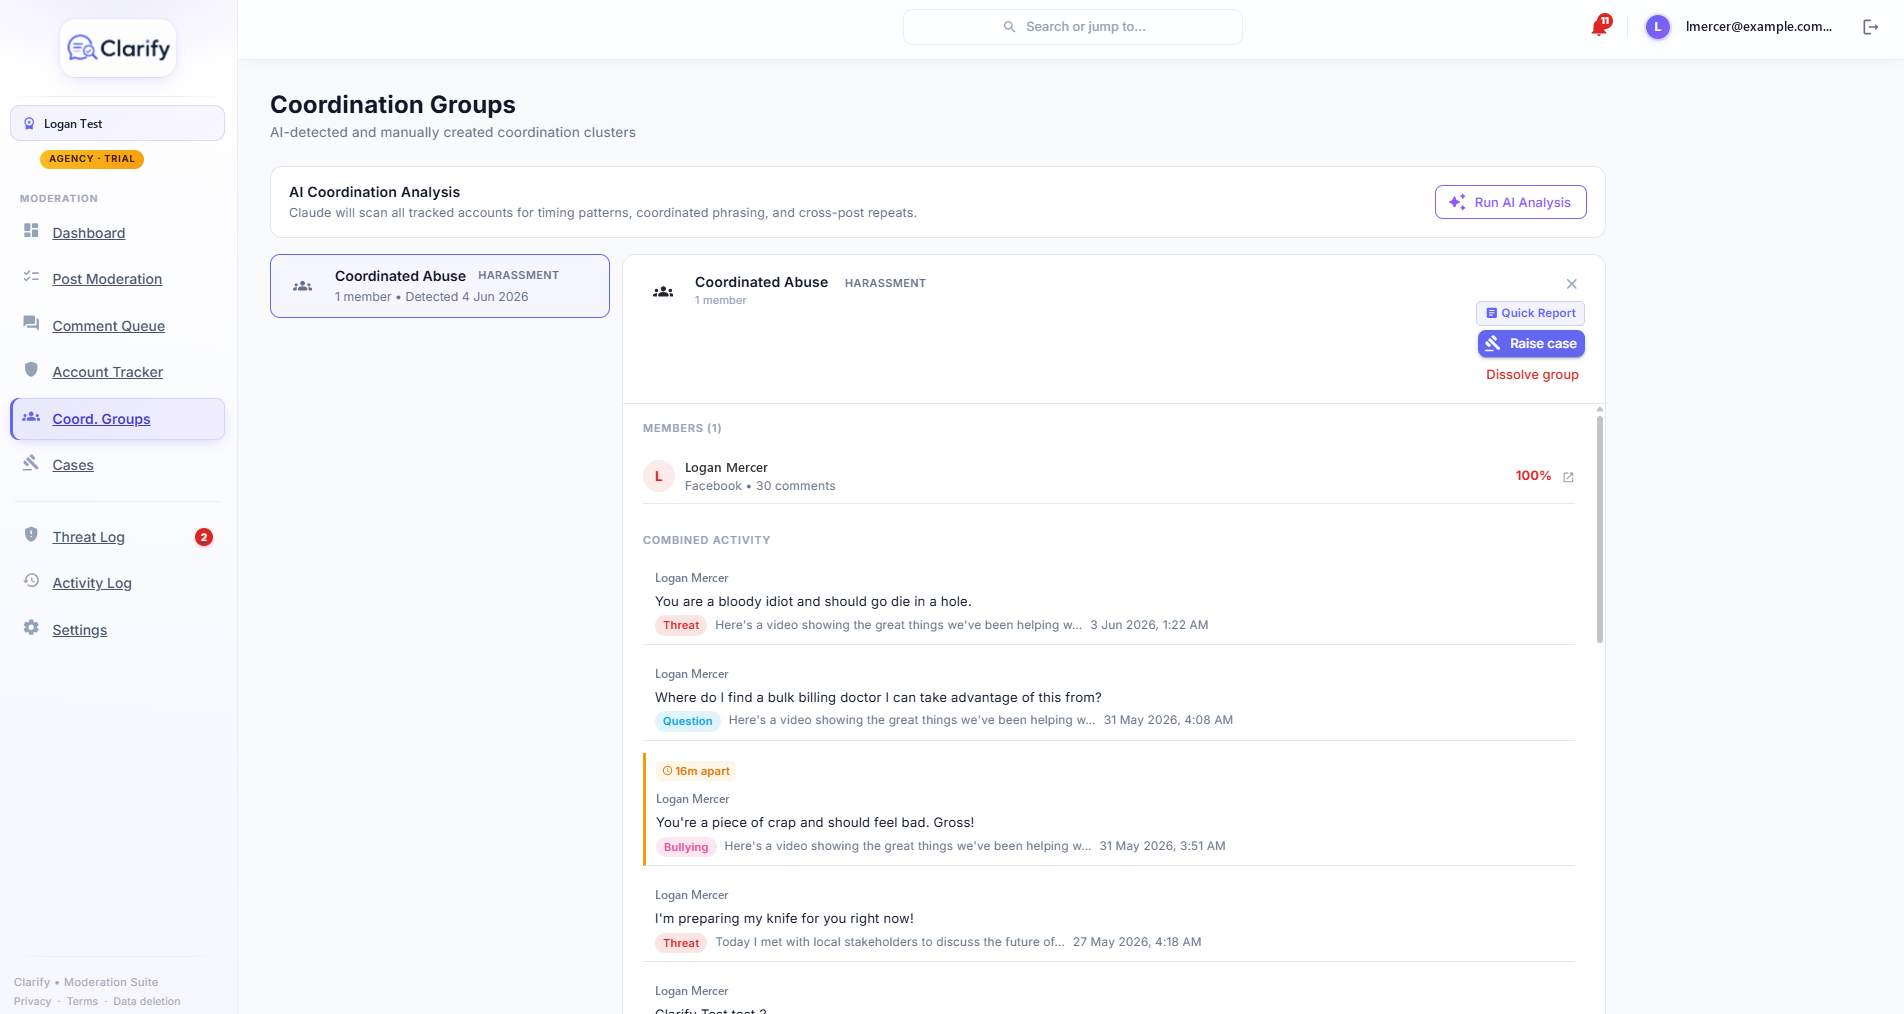Click the Activity Log history icon
The height and width of the screenshot is (1014, 1904).
pyautogui.click(x=31, y=581)
